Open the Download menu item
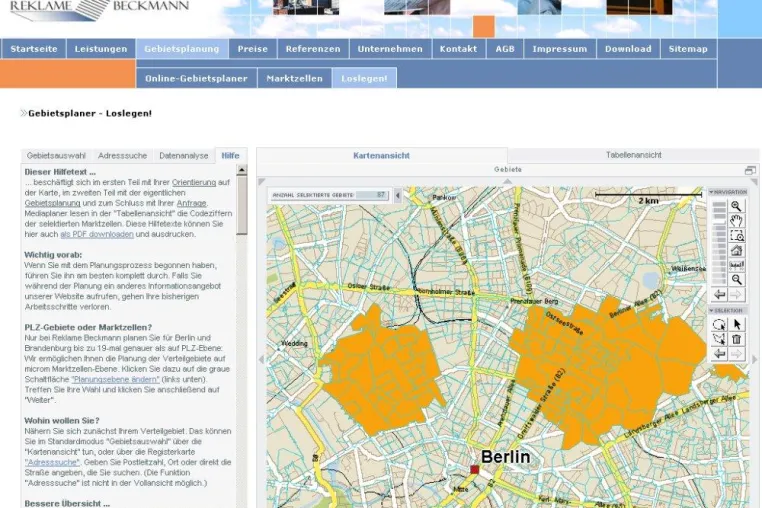Image resolution: width=762 pixels, height=508 pixels. coord(628,49)
